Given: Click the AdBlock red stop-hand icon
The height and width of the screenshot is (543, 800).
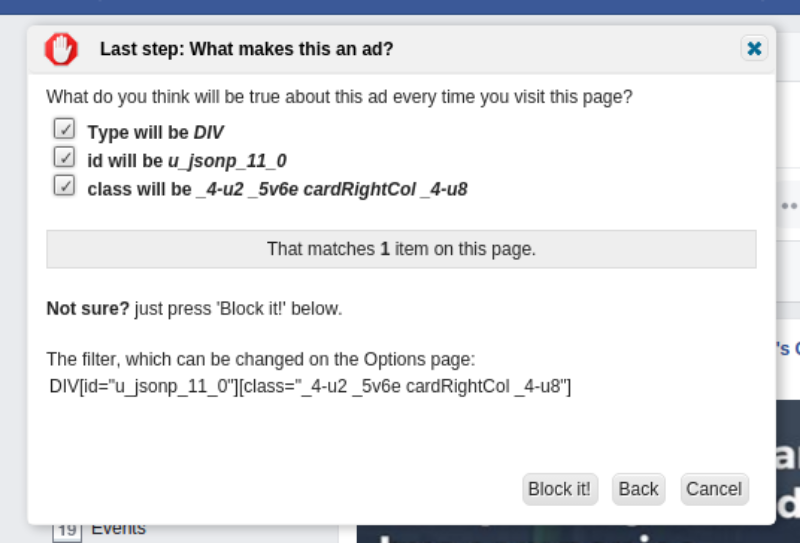Looking at the screenshot, I should 61,49.
